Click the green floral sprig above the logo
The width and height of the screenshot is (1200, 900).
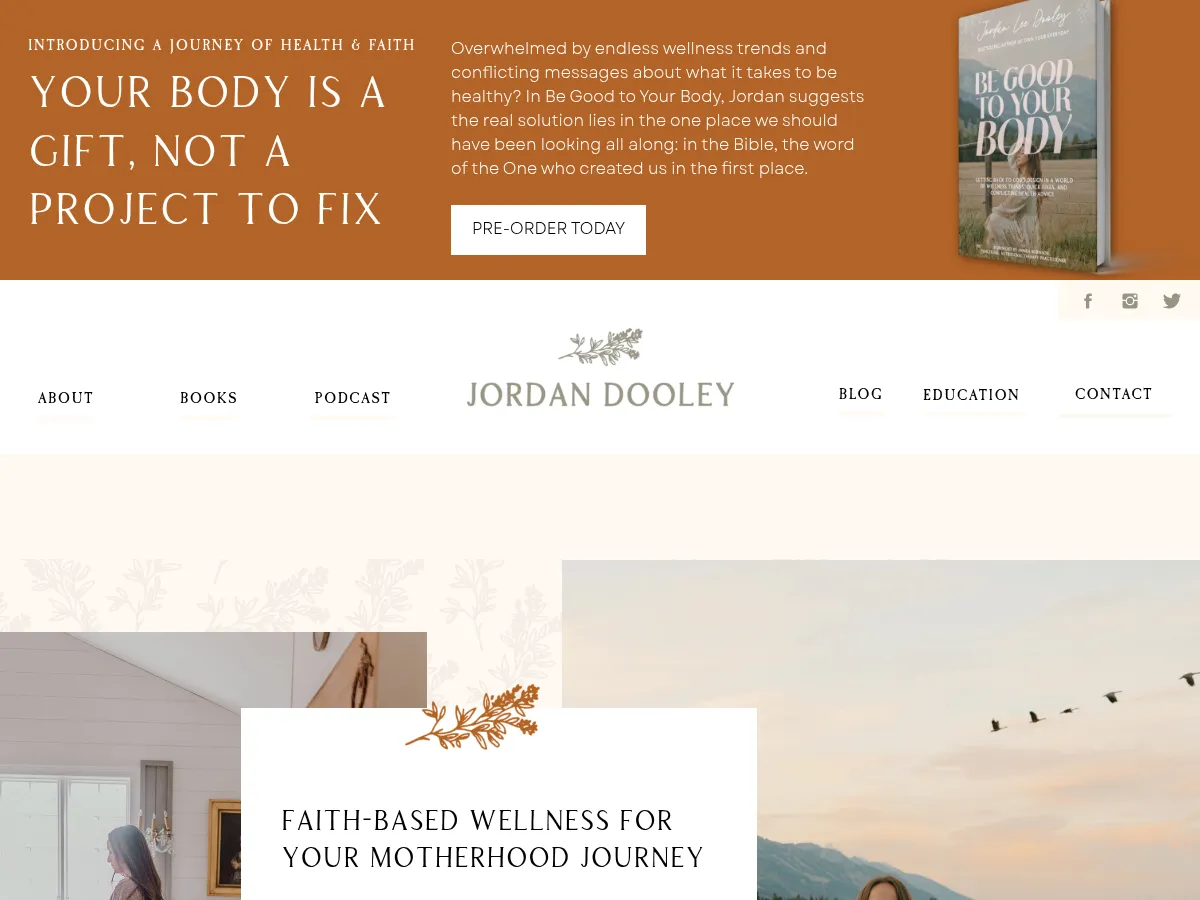tap(600, 347)
